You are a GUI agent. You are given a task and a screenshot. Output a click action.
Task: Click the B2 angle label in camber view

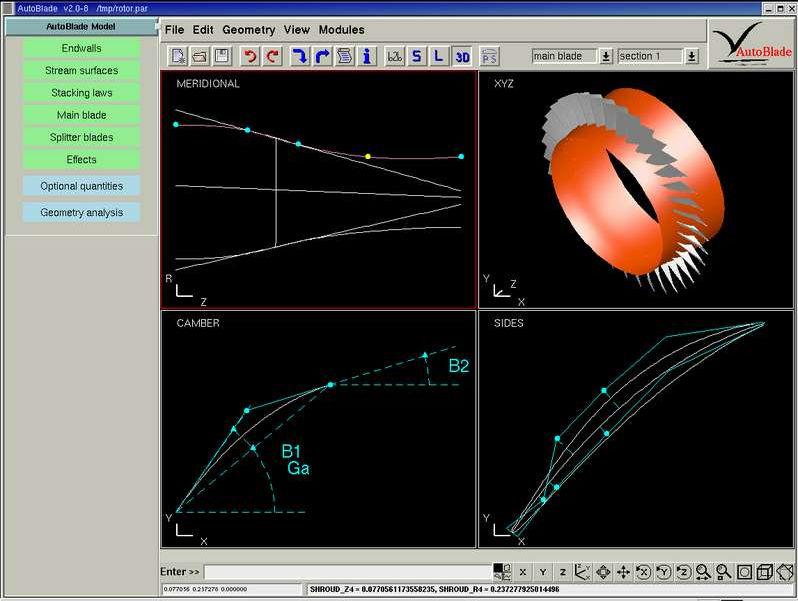pyautogui.click(x=459, y=366)
